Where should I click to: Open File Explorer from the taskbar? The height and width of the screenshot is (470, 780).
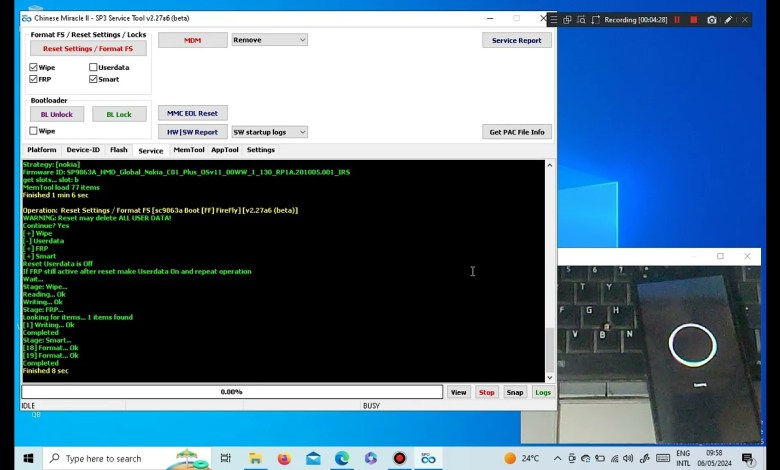255,458
